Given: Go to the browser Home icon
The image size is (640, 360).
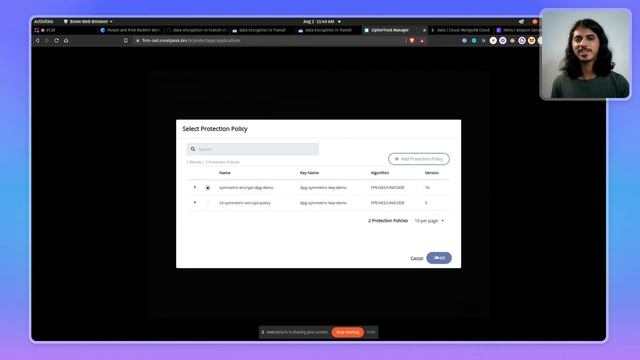Looking at the screenshot, I should (66, 40).
